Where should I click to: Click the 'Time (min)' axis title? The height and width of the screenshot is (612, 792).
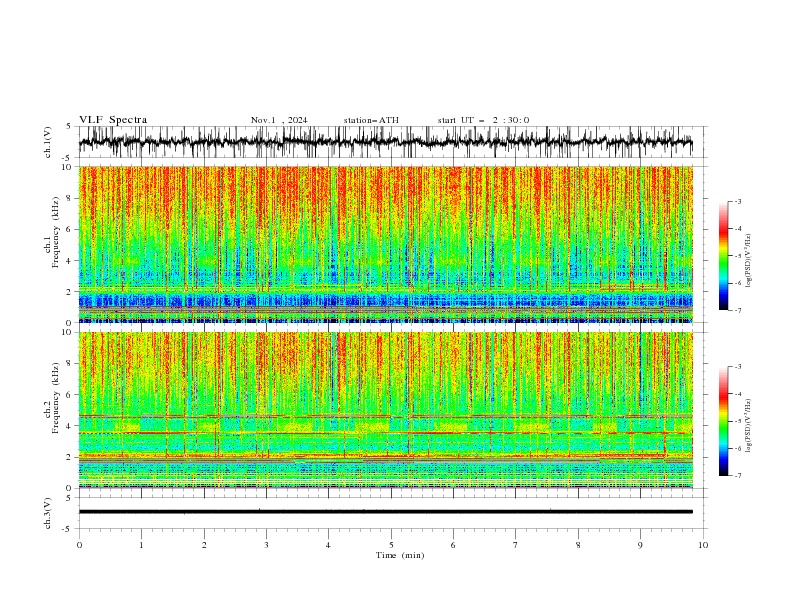[x=400, y=555]
